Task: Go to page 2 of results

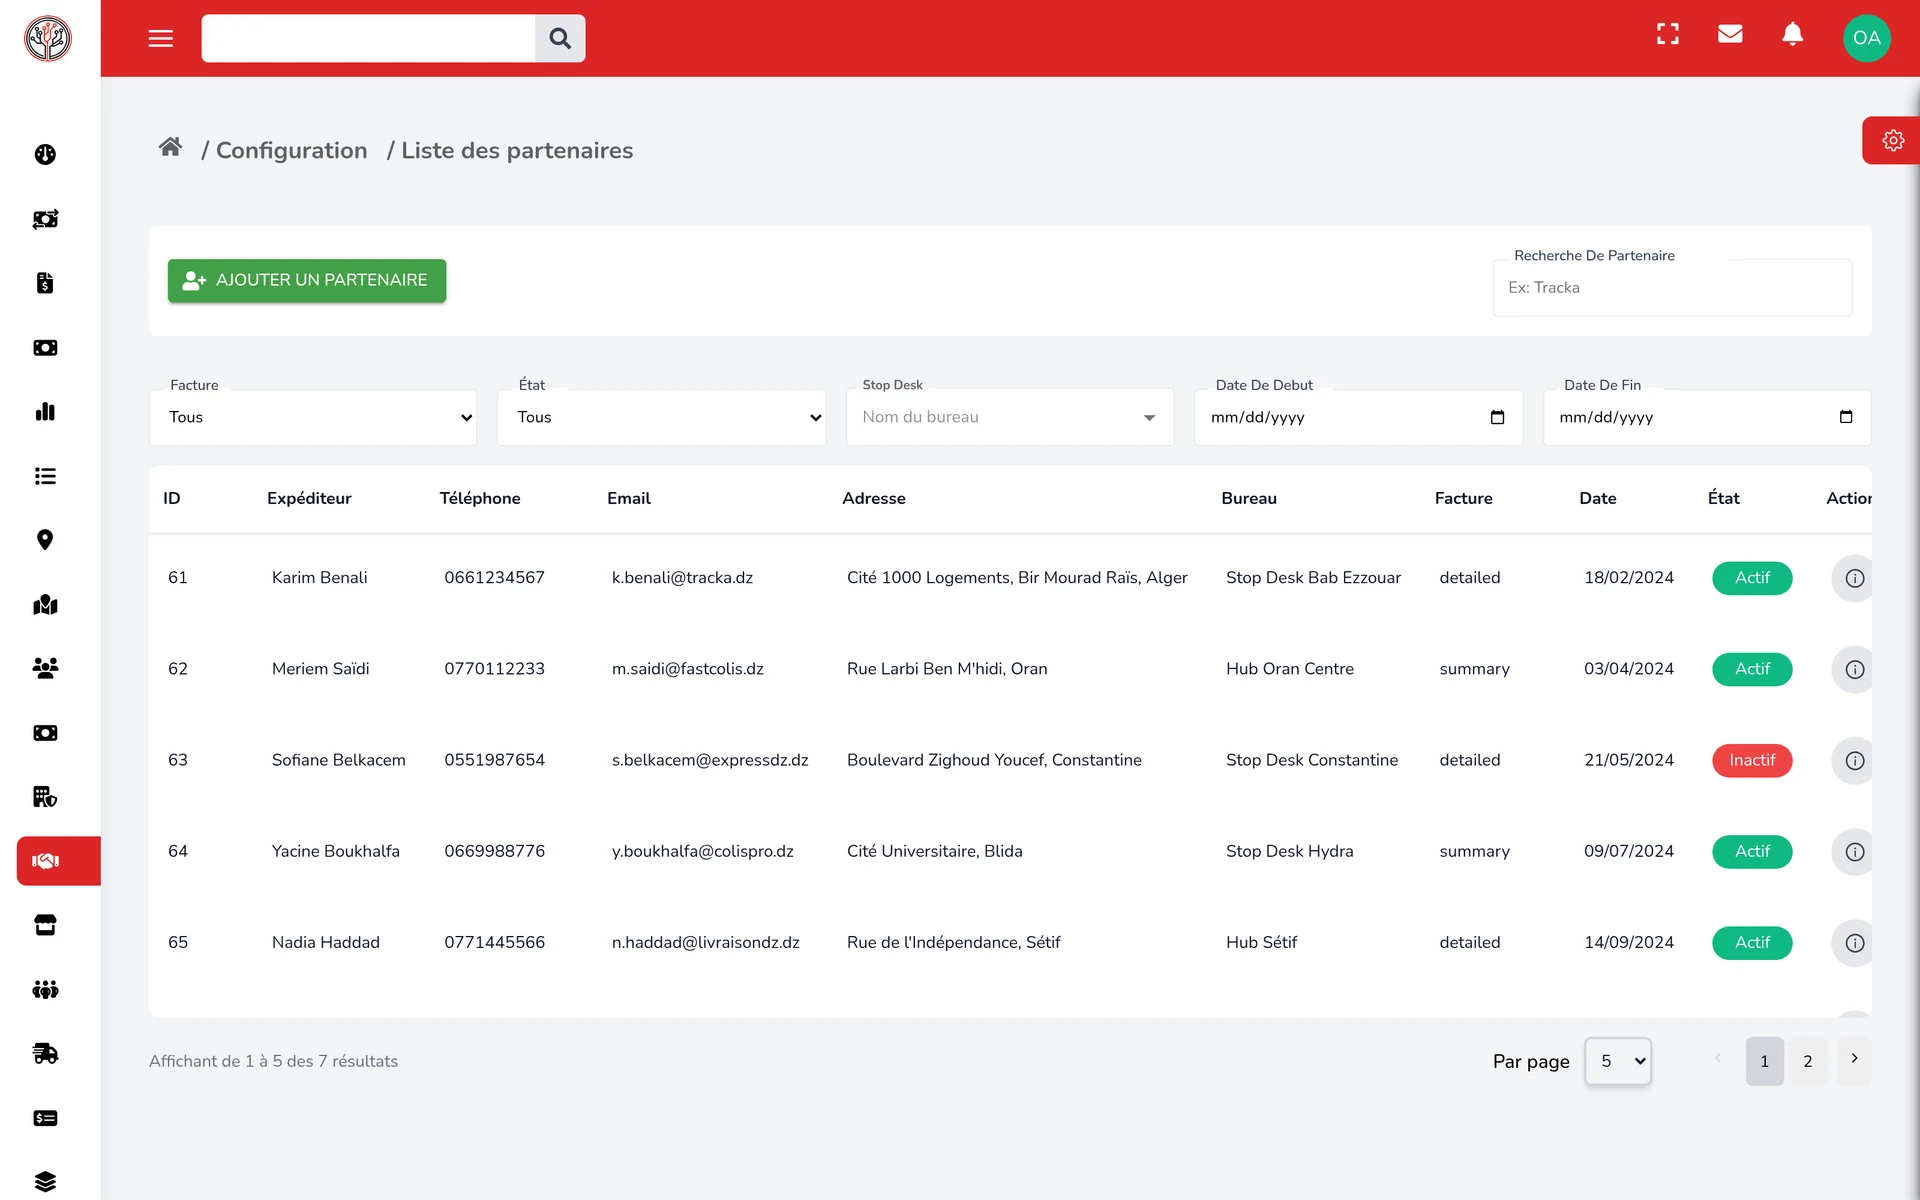Action: pos(1808,1061)
